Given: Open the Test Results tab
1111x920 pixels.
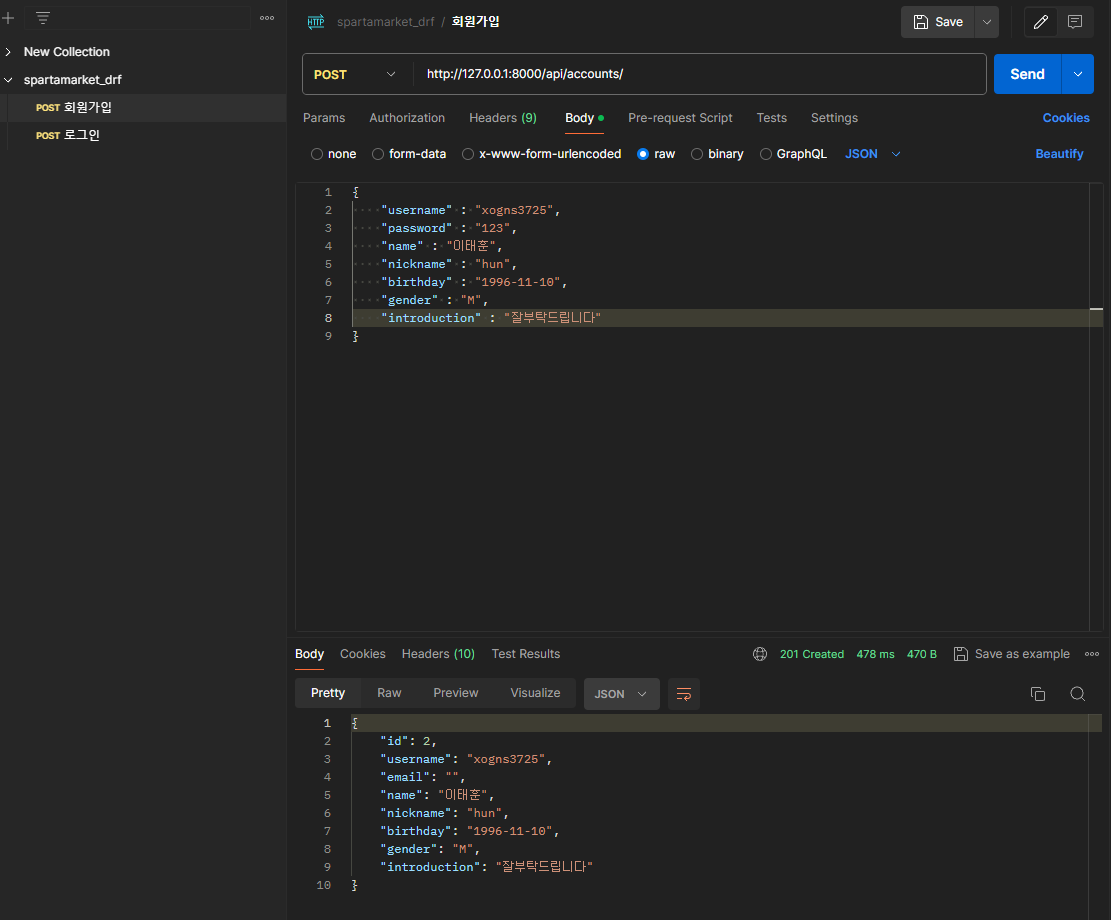Looking at the screenshot, I should (526, 654).
